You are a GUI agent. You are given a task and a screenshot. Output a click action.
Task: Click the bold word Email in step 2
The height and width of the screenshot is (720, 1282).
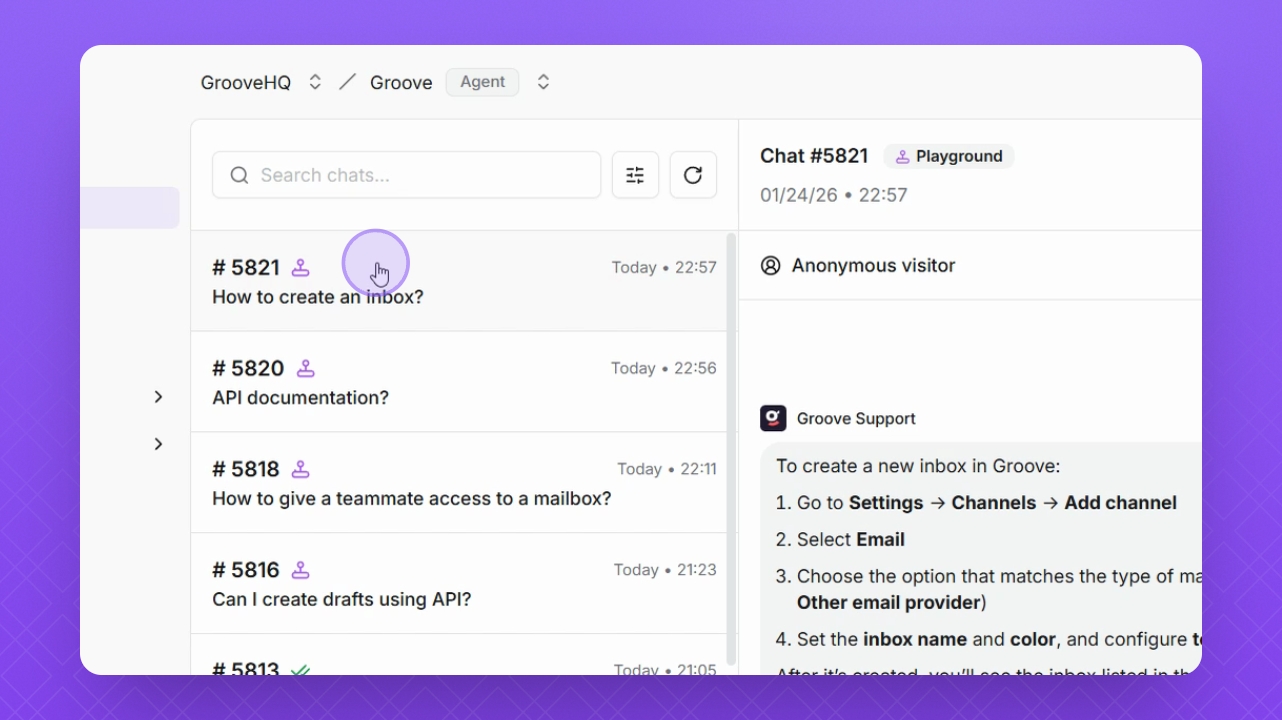coord(880,540)
